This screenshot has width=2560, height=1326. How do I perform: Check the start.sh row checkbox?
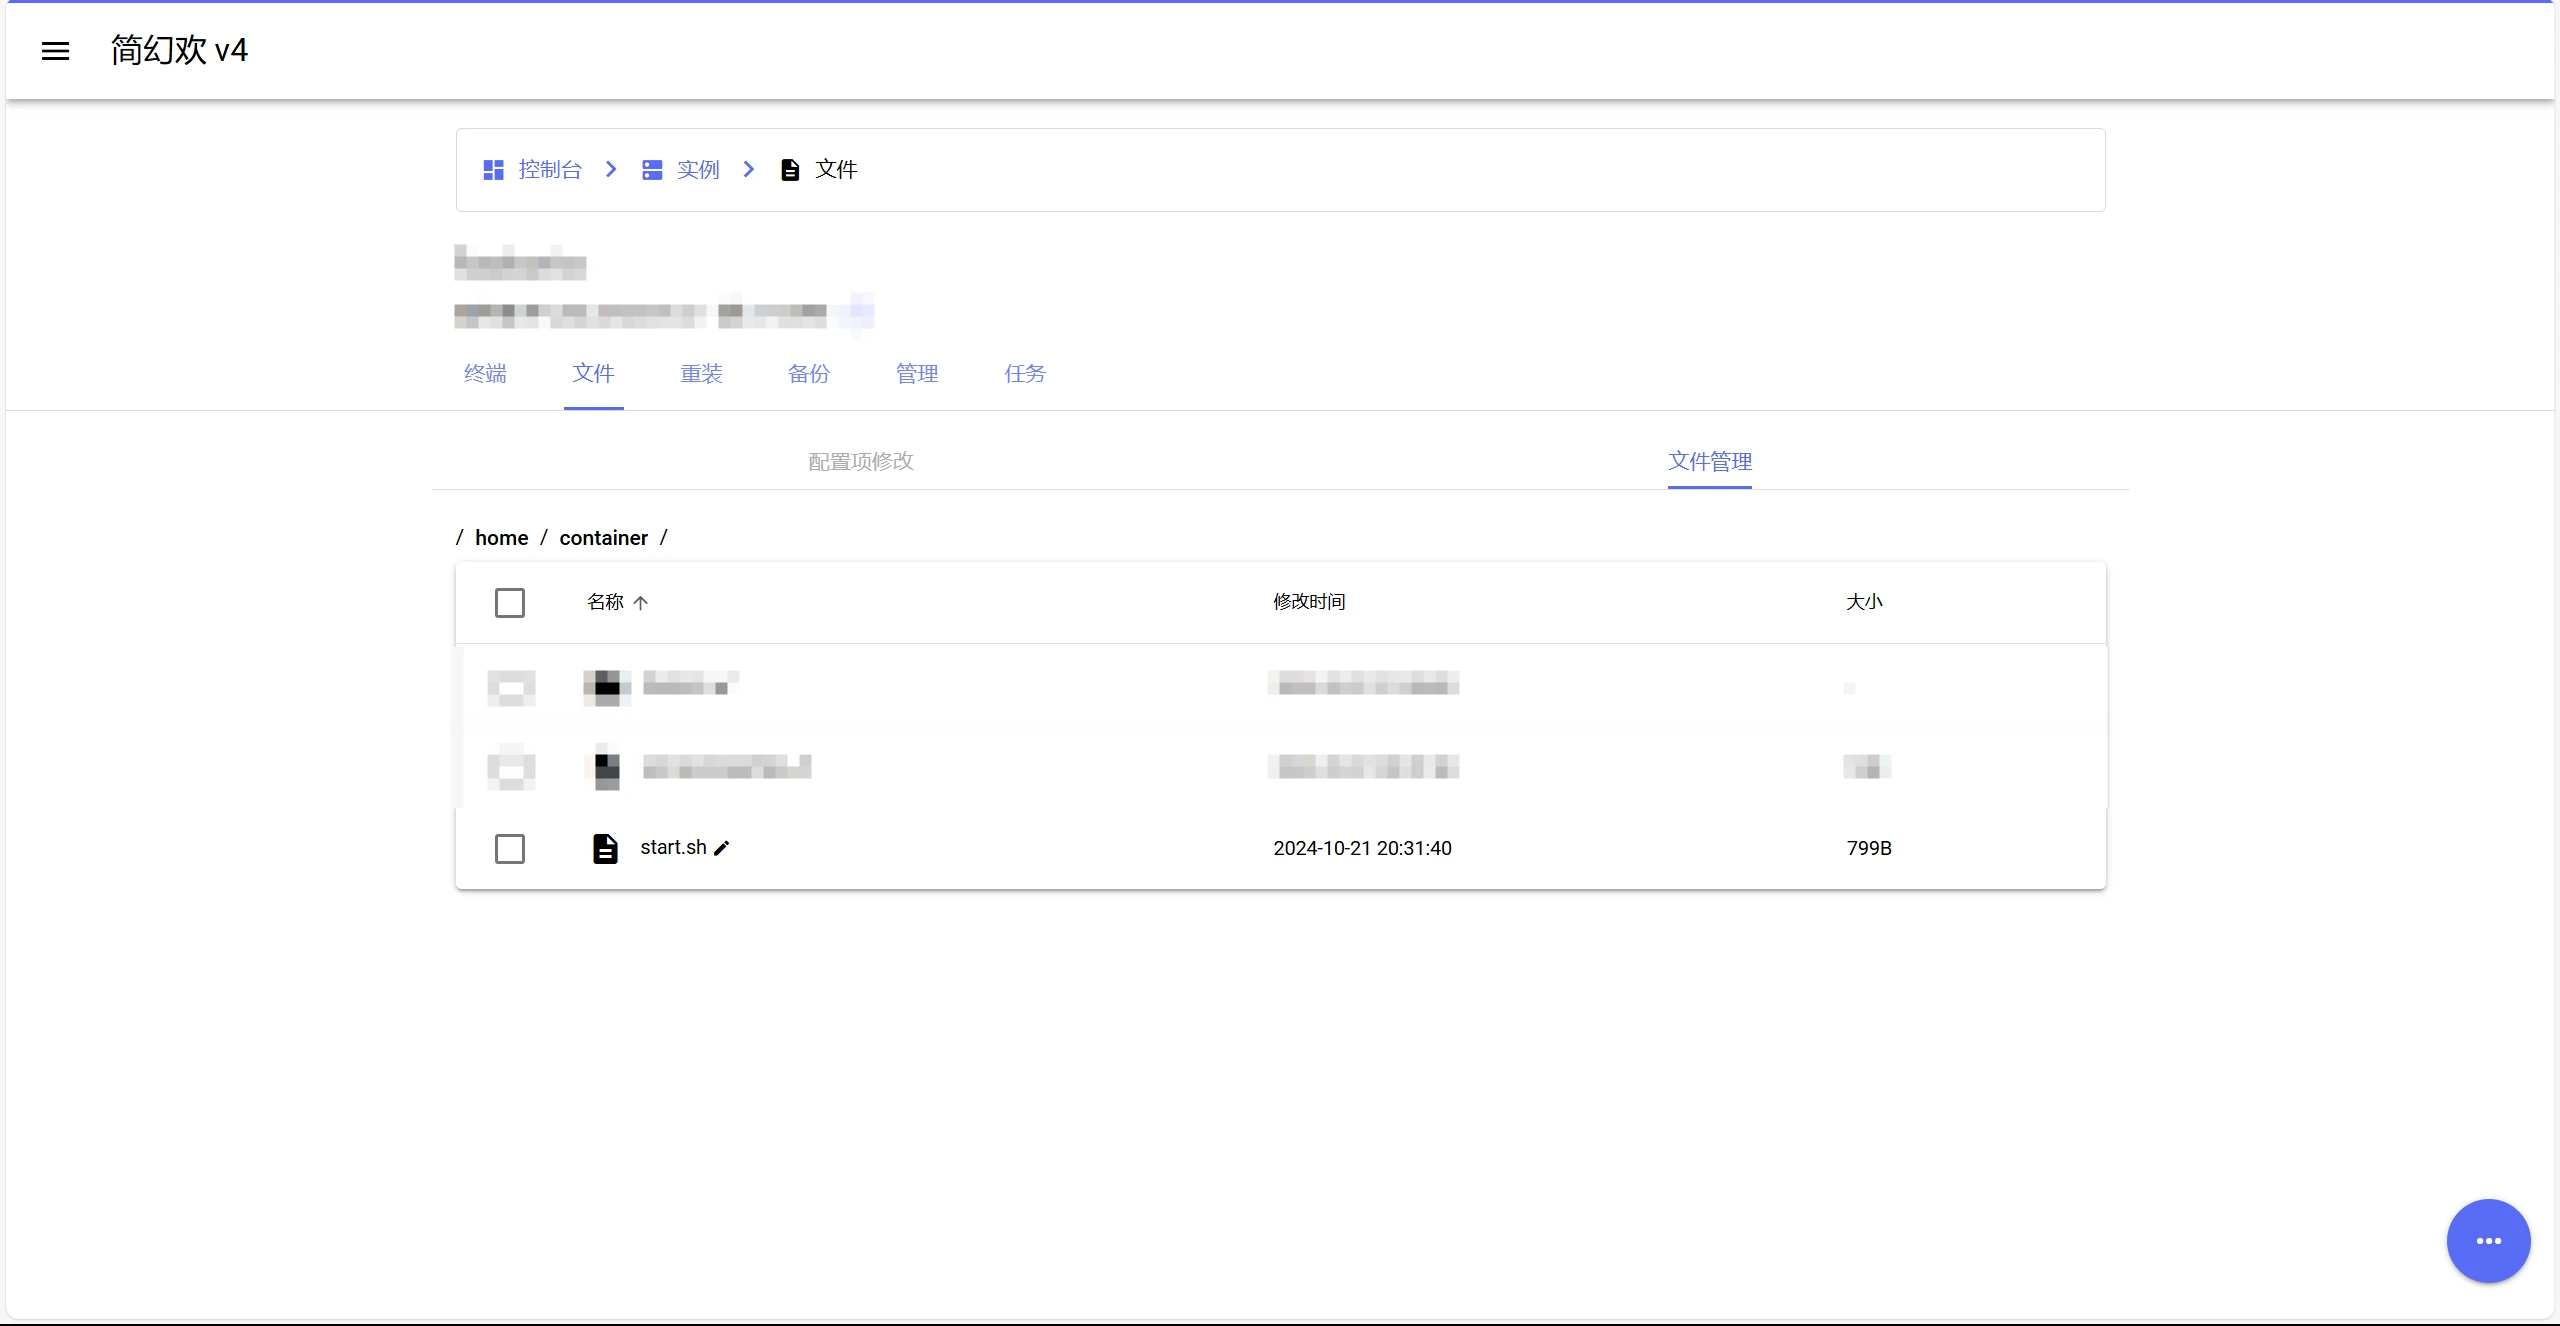pos(510,849)
